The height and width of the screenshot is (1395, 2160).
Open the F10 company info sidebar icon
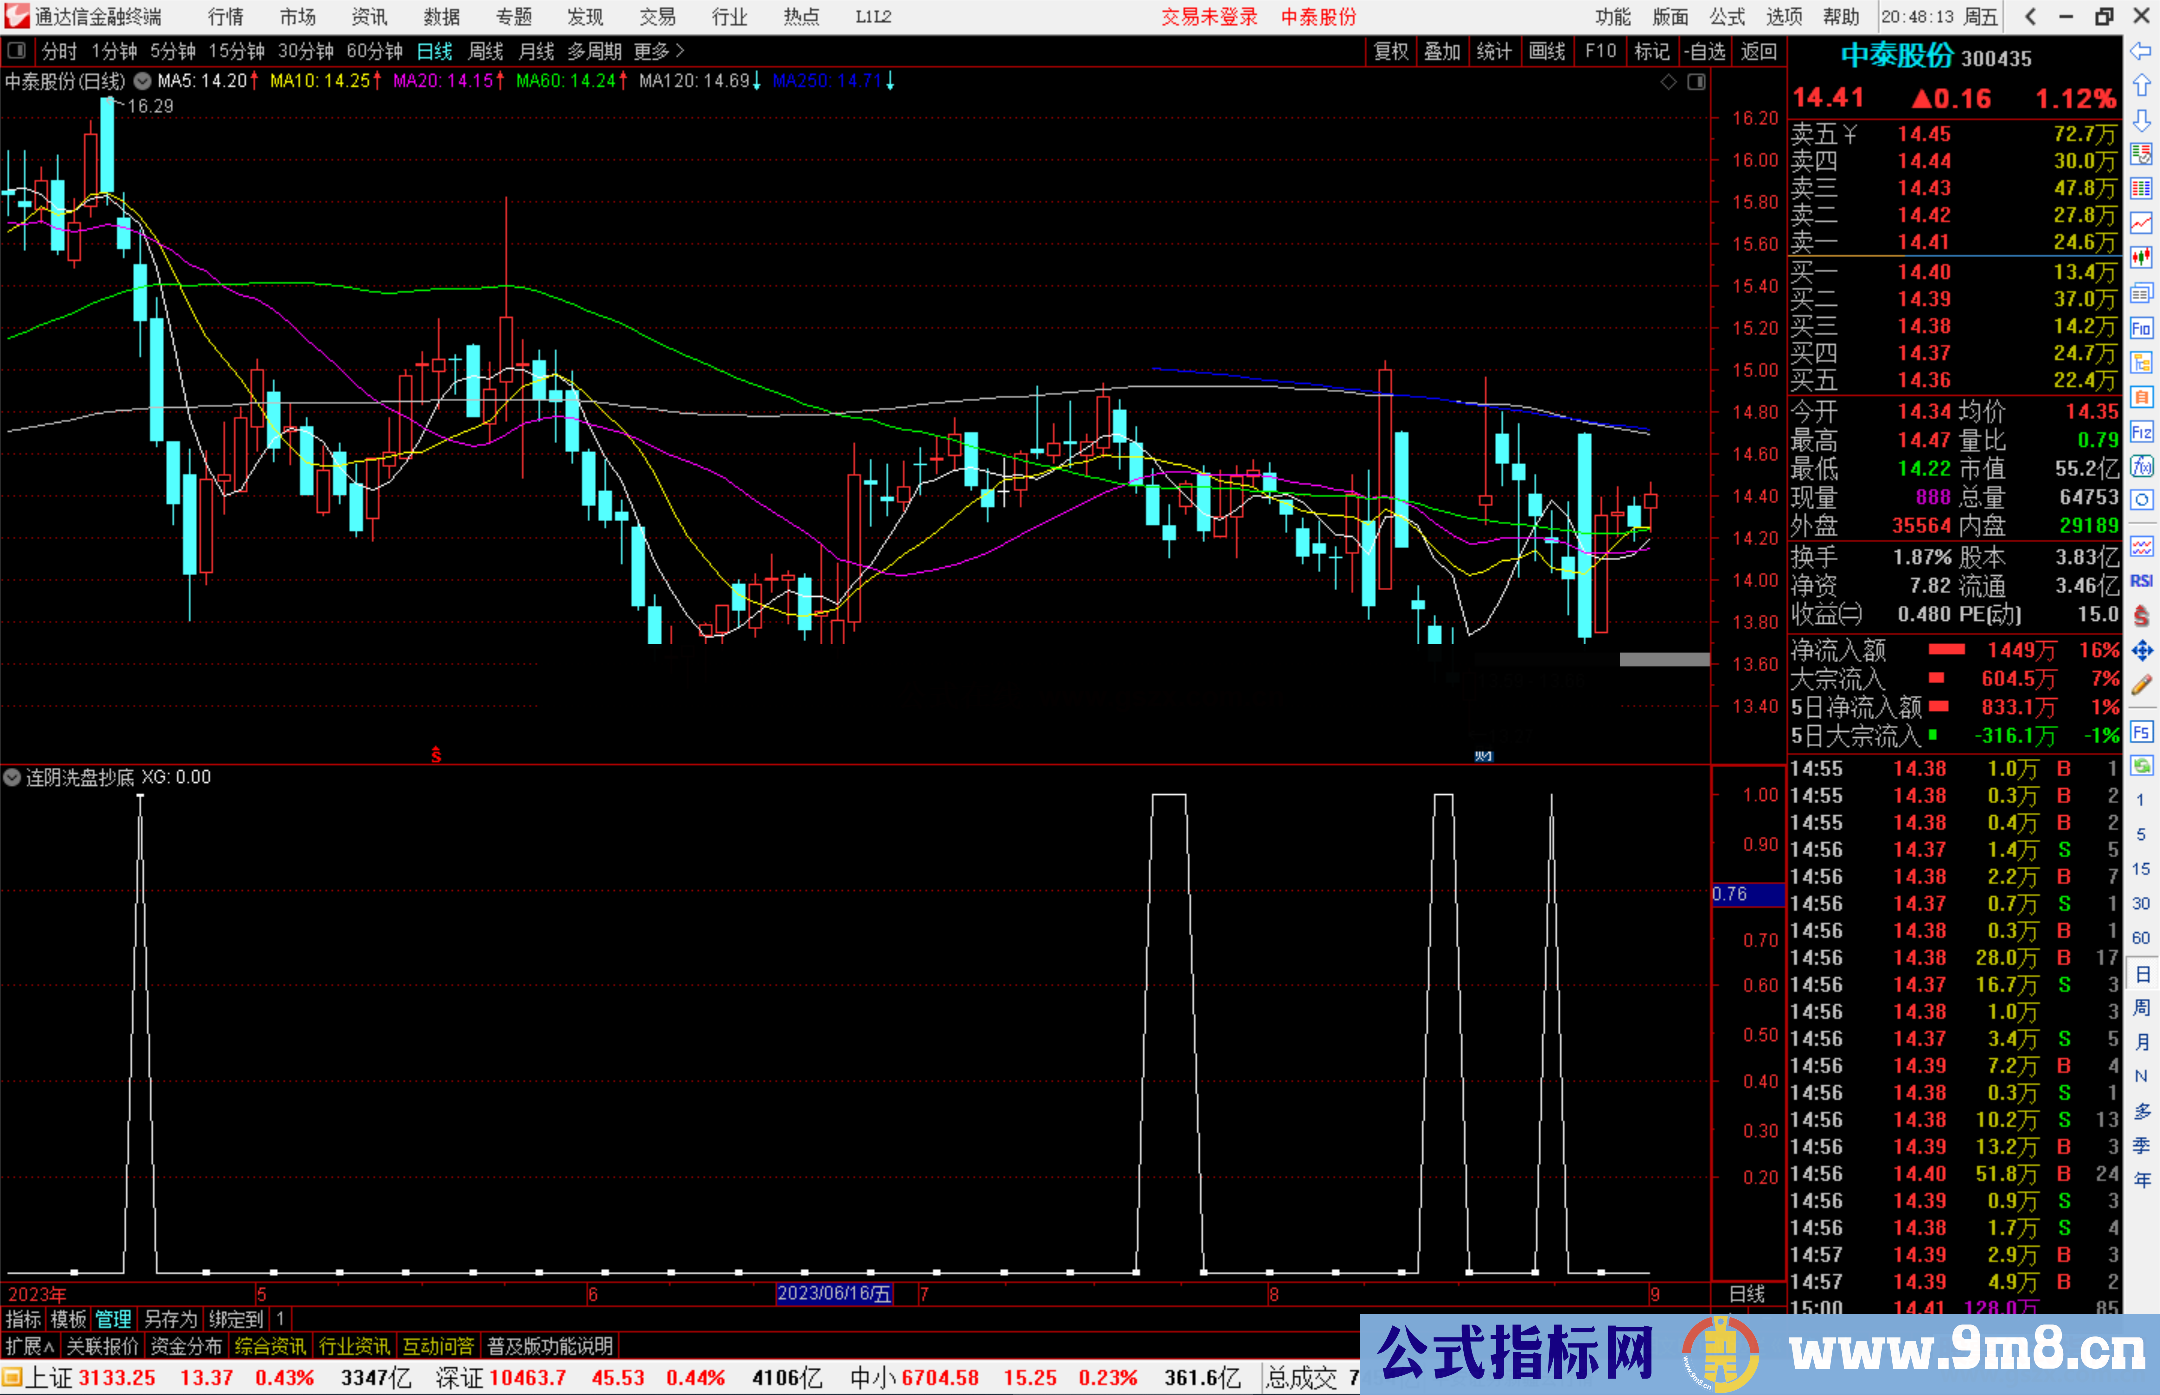(x=2141, y=328)
